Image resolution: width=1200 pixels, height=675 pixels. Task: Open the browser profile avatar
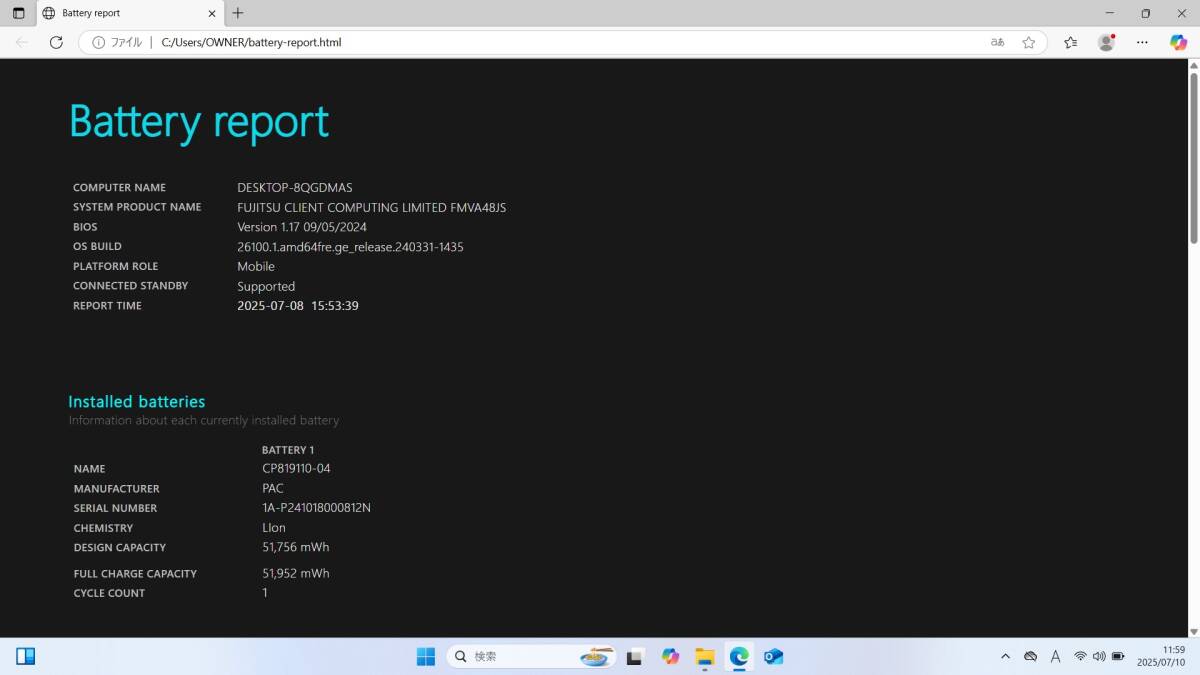1106,42
